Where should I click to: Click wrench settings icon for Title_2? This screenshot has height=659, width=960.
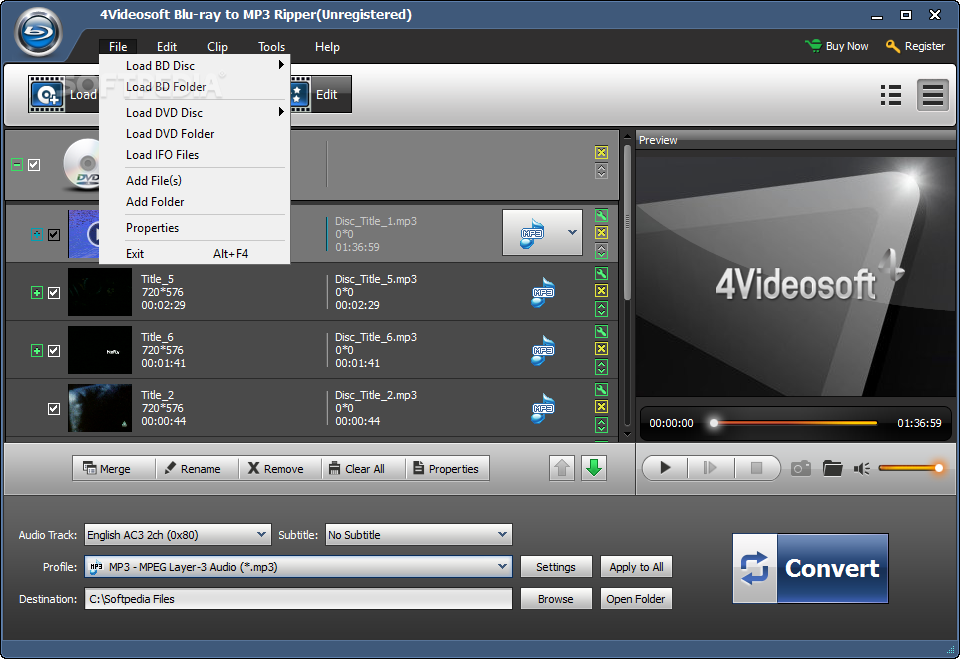(x=601, y=390)
